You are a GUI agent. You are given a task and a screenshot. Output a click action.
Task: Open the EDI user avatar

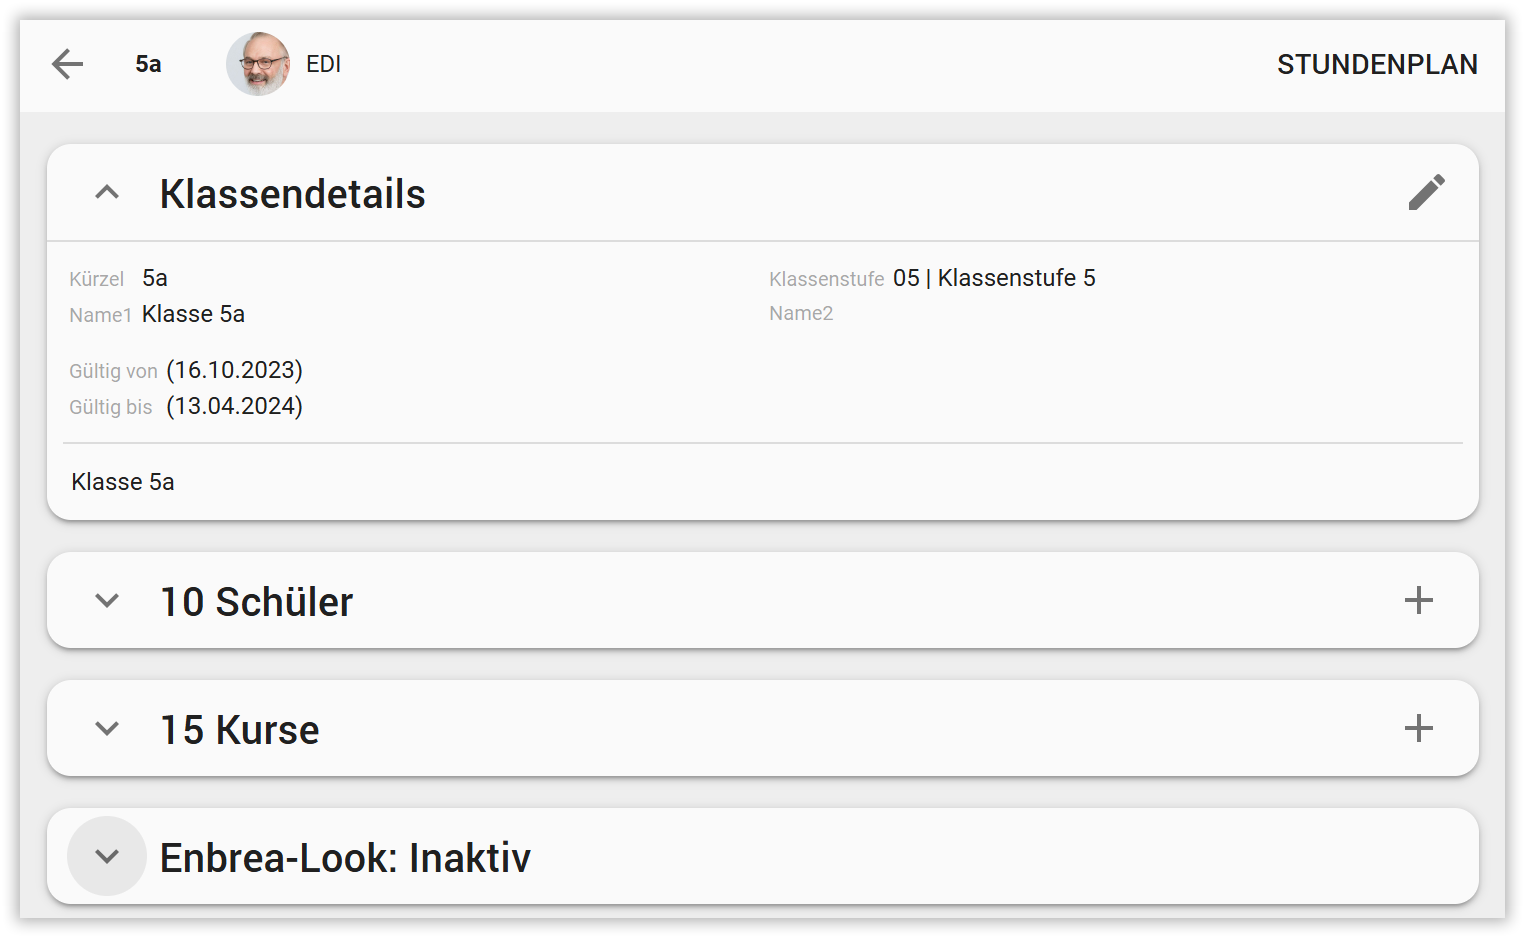[258, 64]
